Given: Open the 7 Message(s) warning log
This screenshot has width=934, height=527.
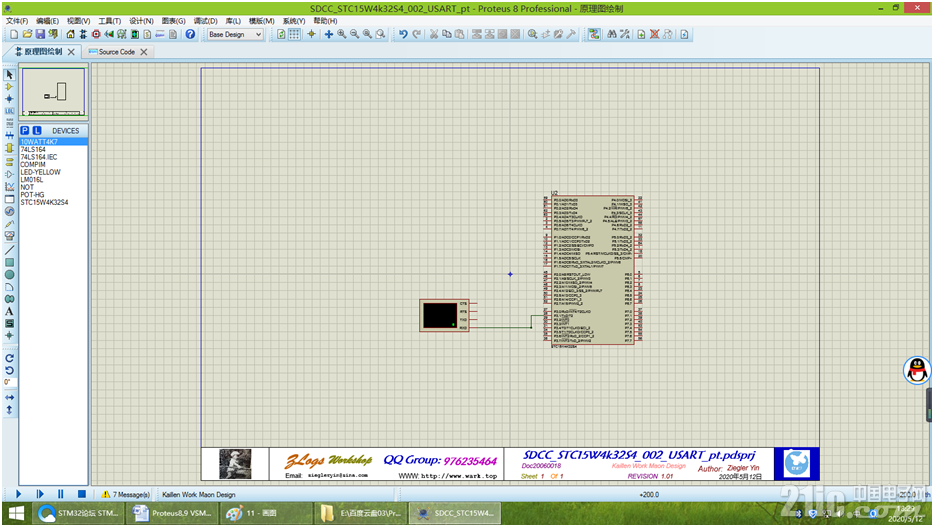Looking at the screenshot, I should (126, 494).
